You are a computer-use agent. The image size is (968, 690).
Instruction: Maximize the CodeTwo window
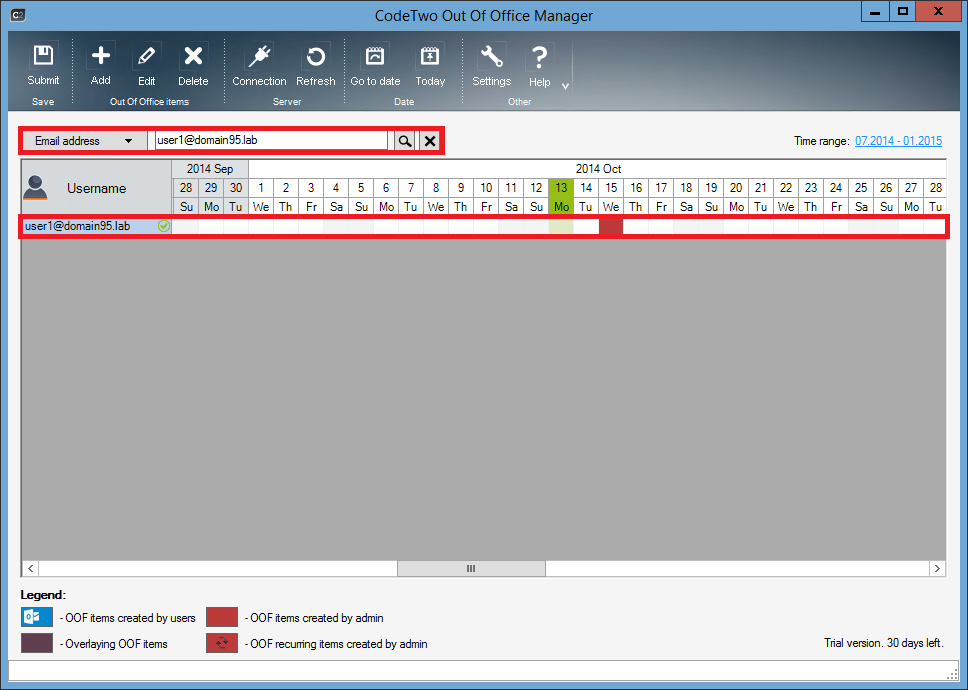pos(903,11)
